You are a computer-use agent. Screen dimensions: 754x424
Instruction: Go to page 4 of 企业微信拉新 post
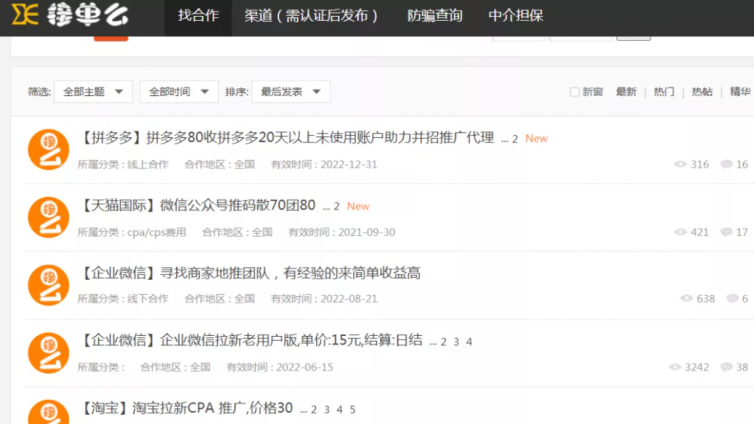click(x=469, y=342)
